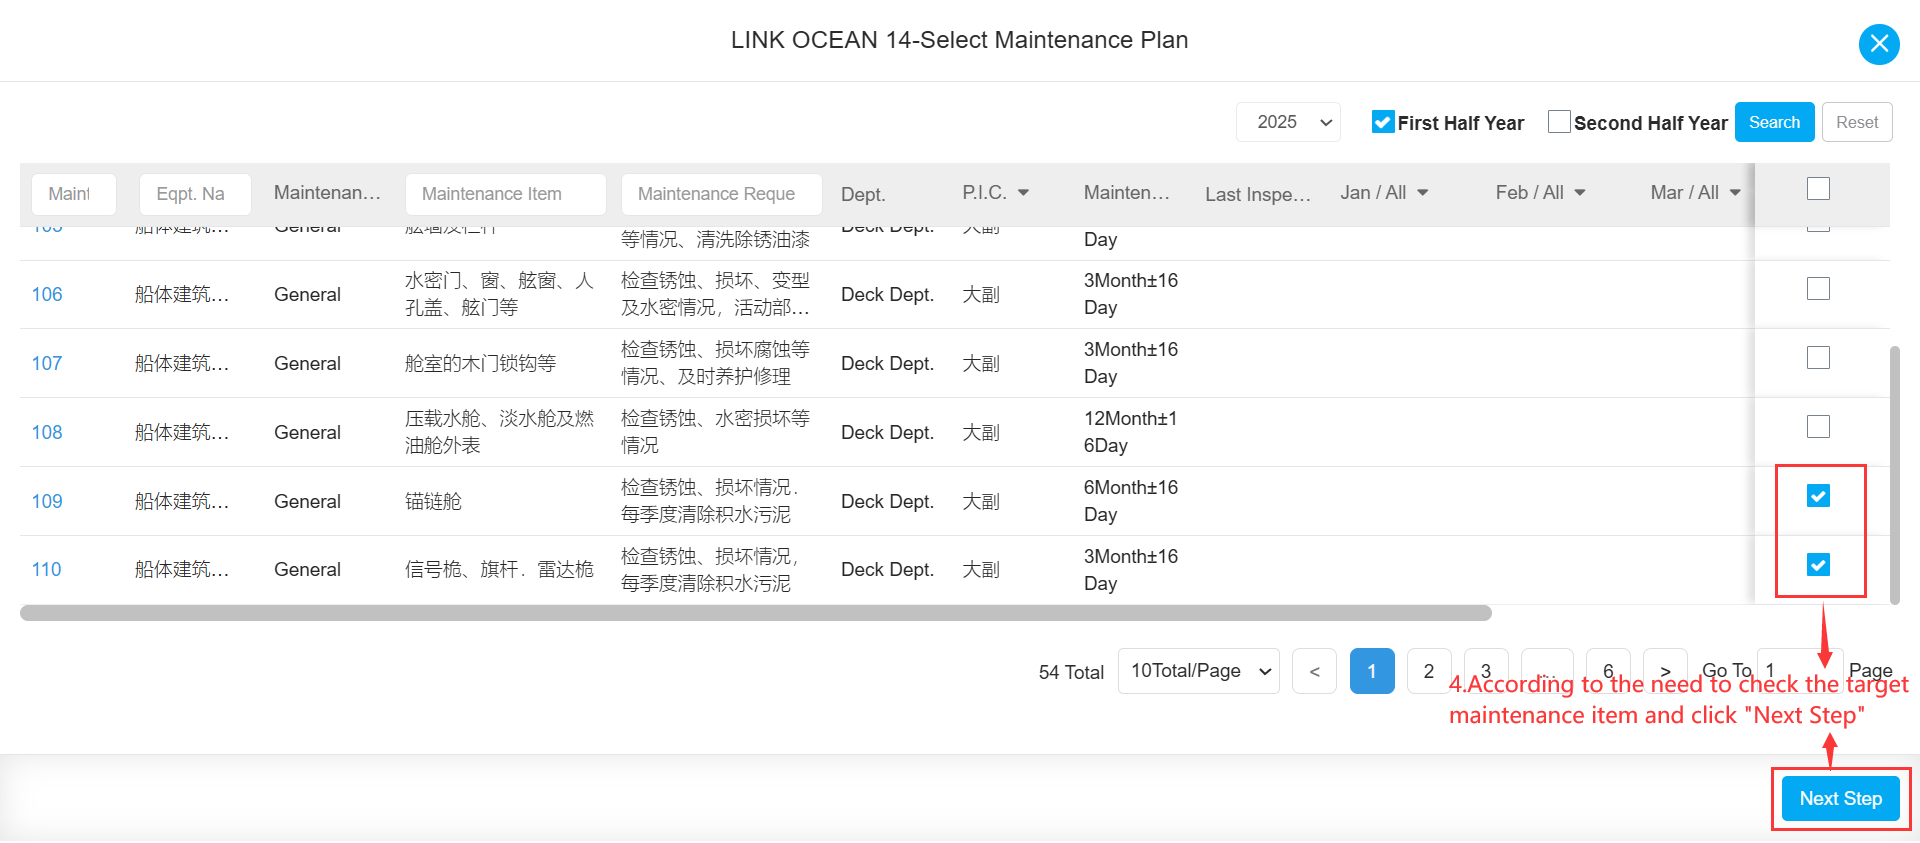Focus the Maint number filter field
The height and width of the screenshot is (843, 1920).
coord(74,194)
